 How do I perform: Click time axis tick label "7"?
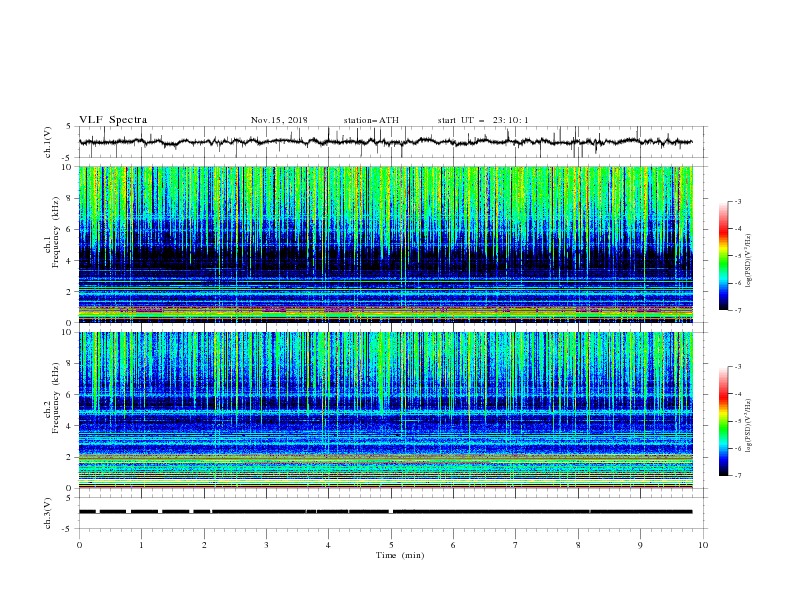(x=516, y=545)
